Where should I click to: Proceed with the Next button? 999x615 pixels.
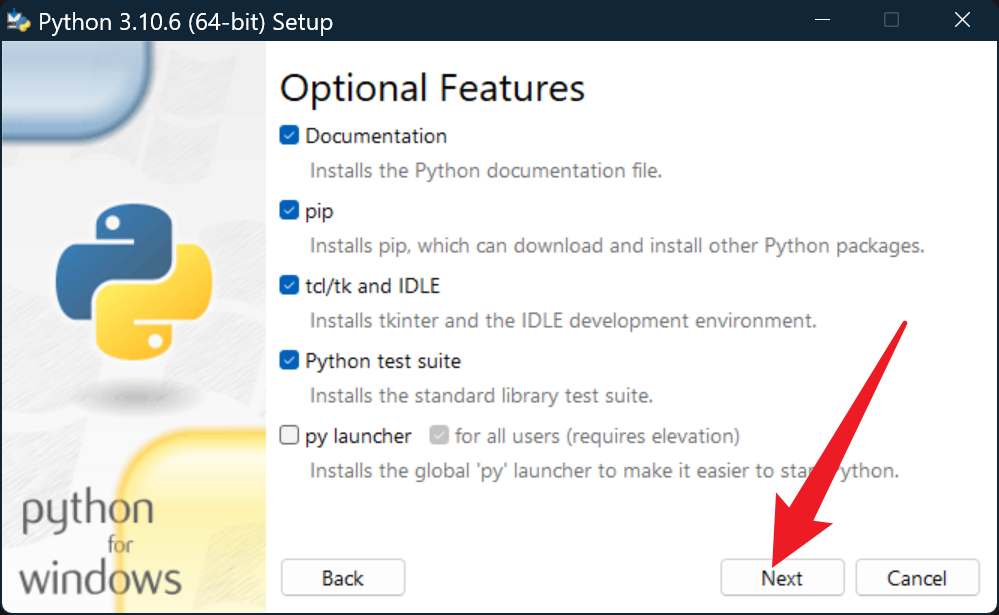pos(782,577)
